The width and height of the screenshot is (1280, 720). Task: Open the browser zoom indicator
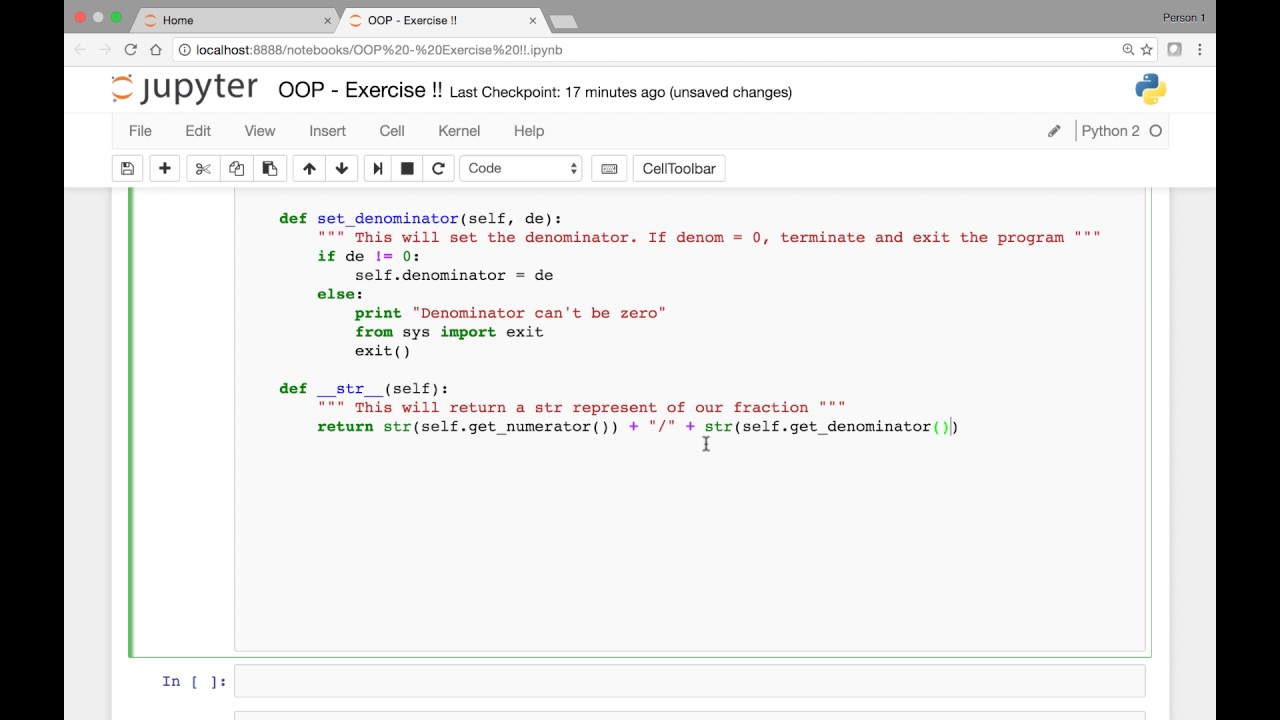1128,49
